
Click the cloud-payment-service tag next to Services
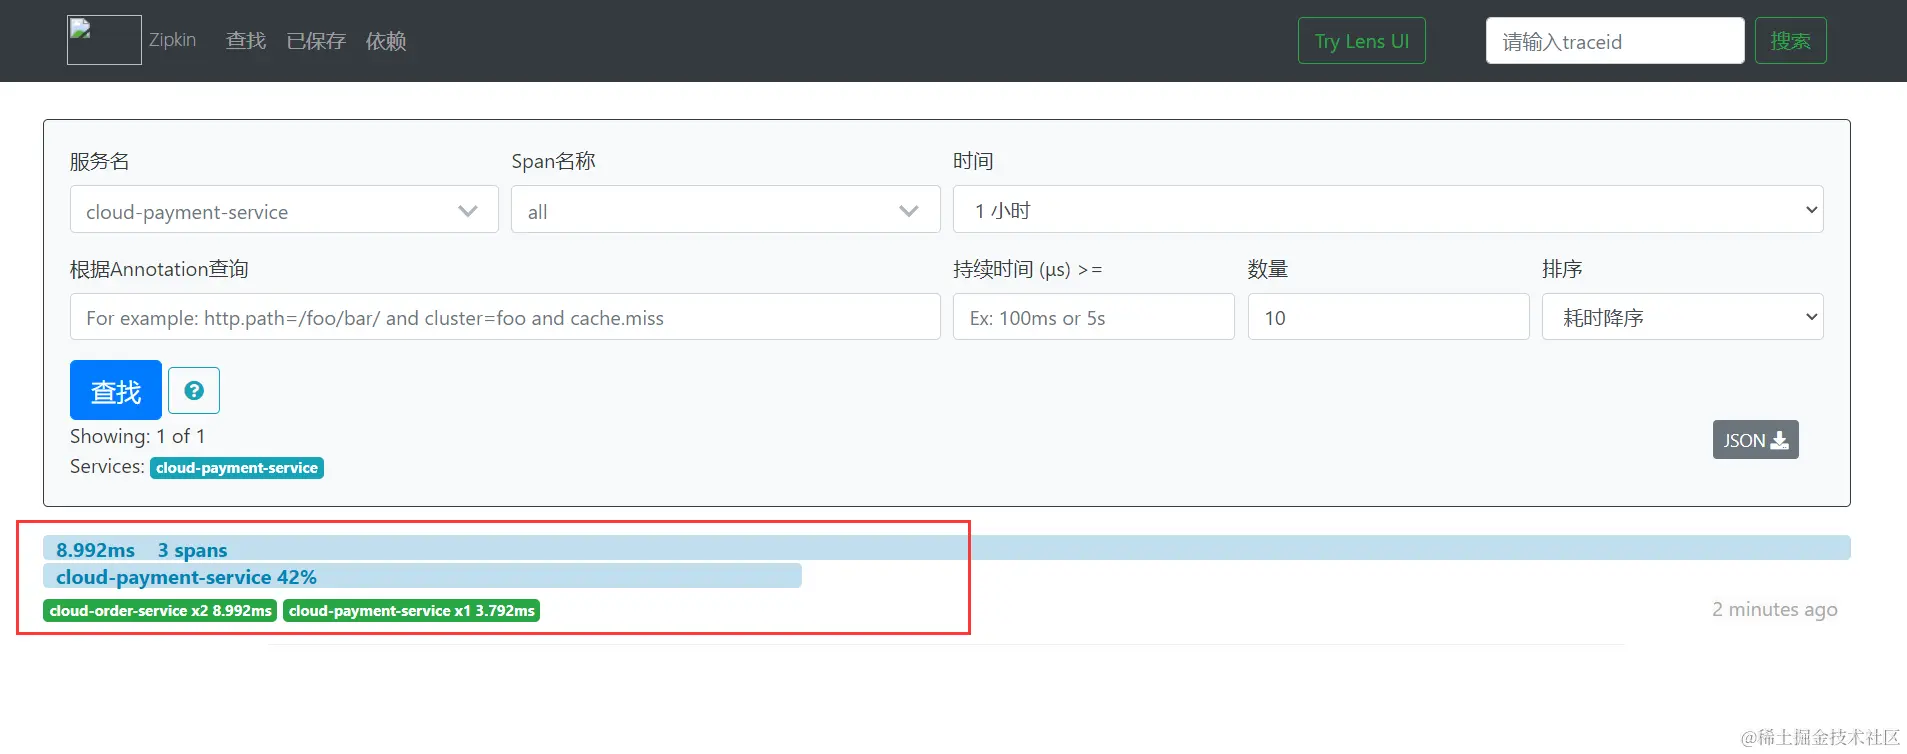(237, 468)
